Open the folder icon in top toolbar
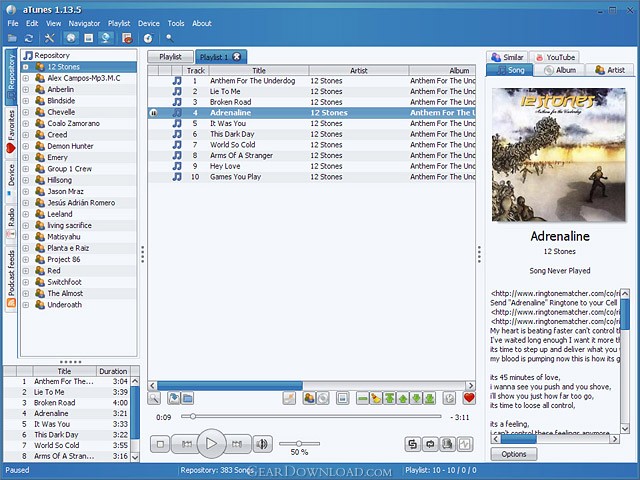Viewport: 640px width, 480px height. pyautogui.click(x=12, y=38)
